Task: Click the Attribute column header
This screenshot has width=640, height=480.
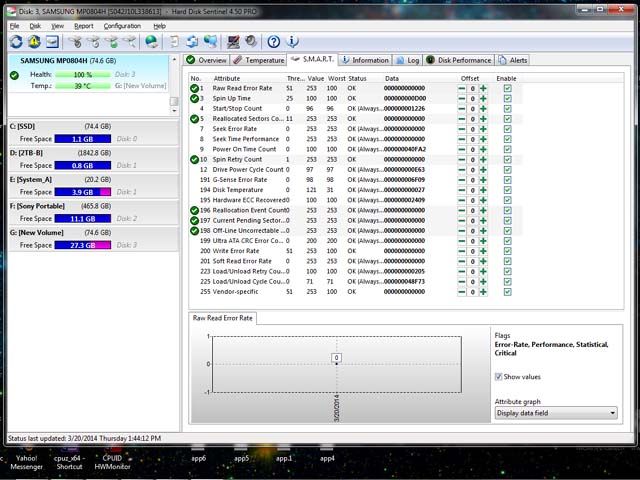Action: pyautogui.click(x=228, y=78)
